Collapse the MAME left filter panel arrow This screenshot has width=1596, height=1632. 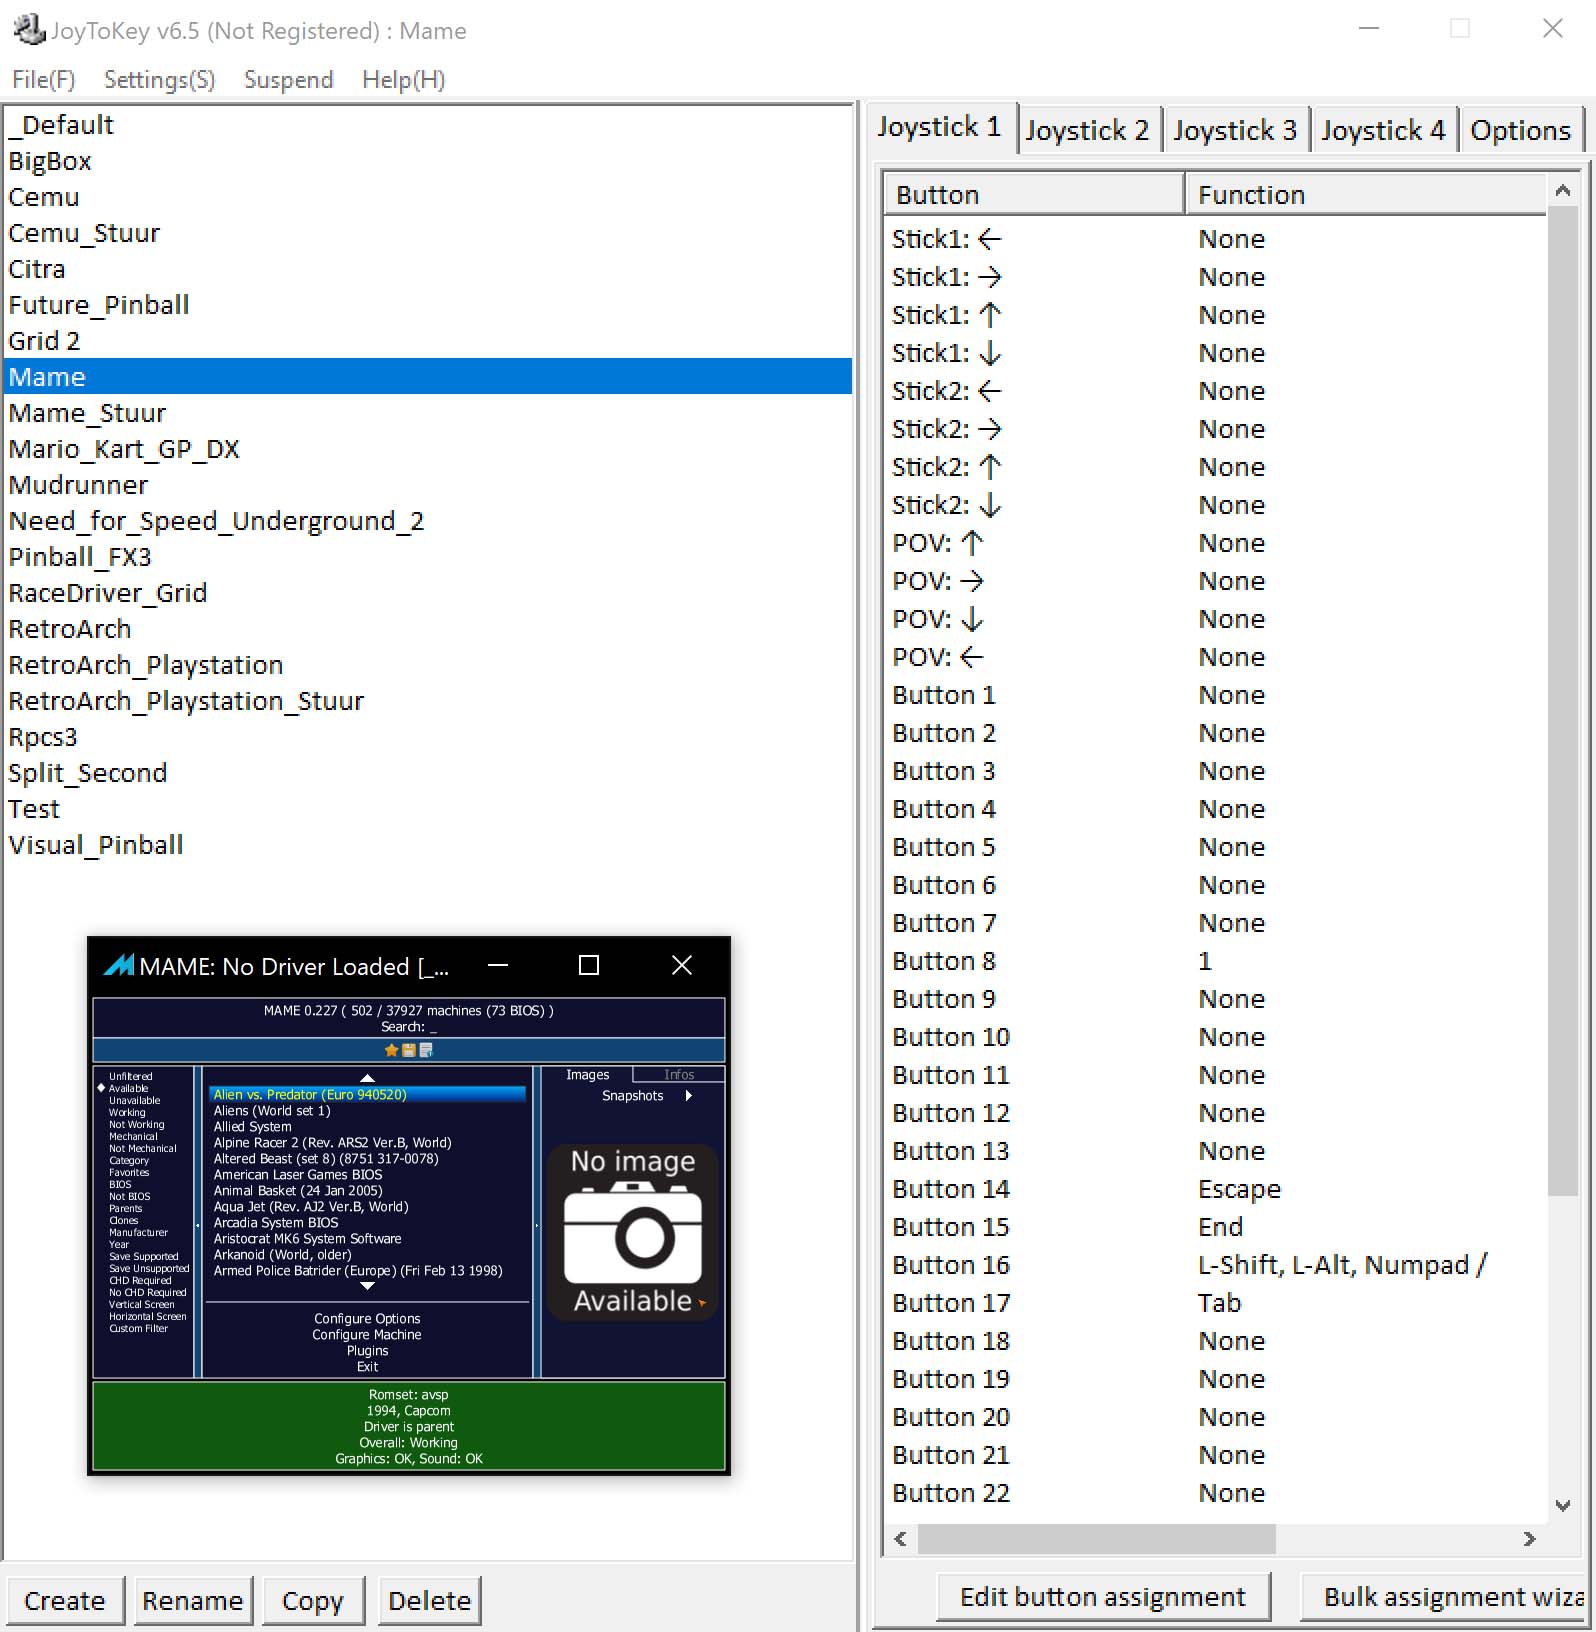point(198,1224)
